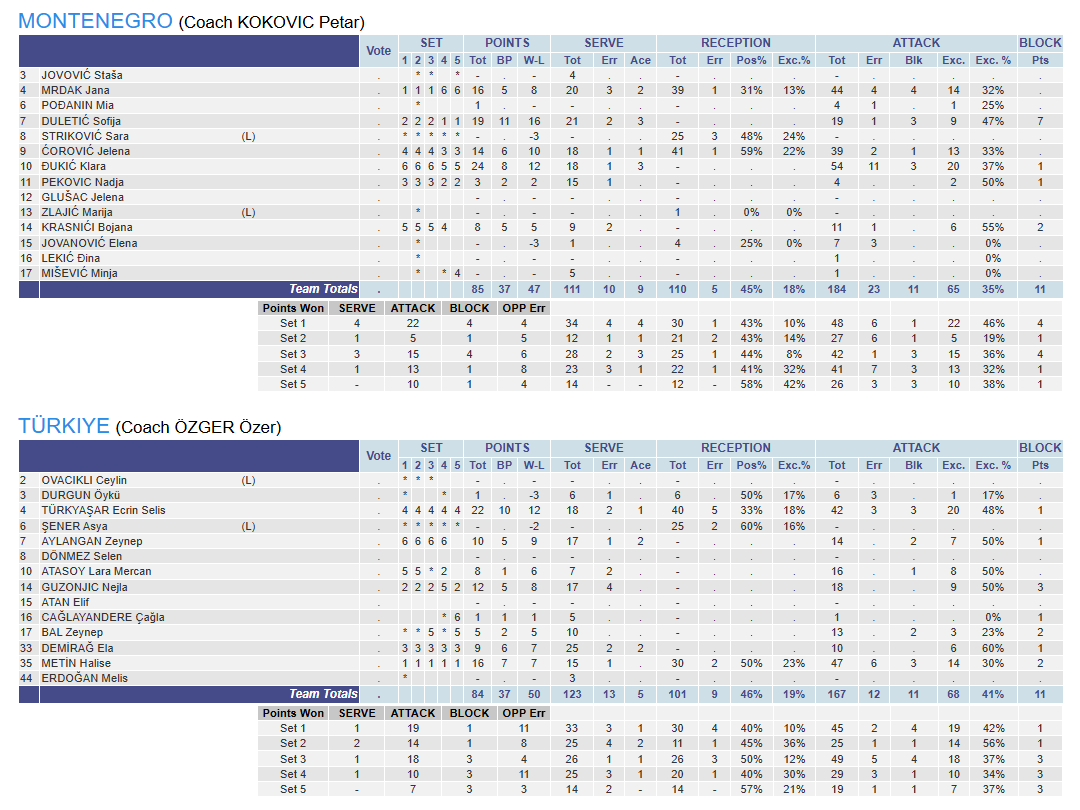Click Türkiye's Team Totals row label
1080x810 pixels.
323,694
